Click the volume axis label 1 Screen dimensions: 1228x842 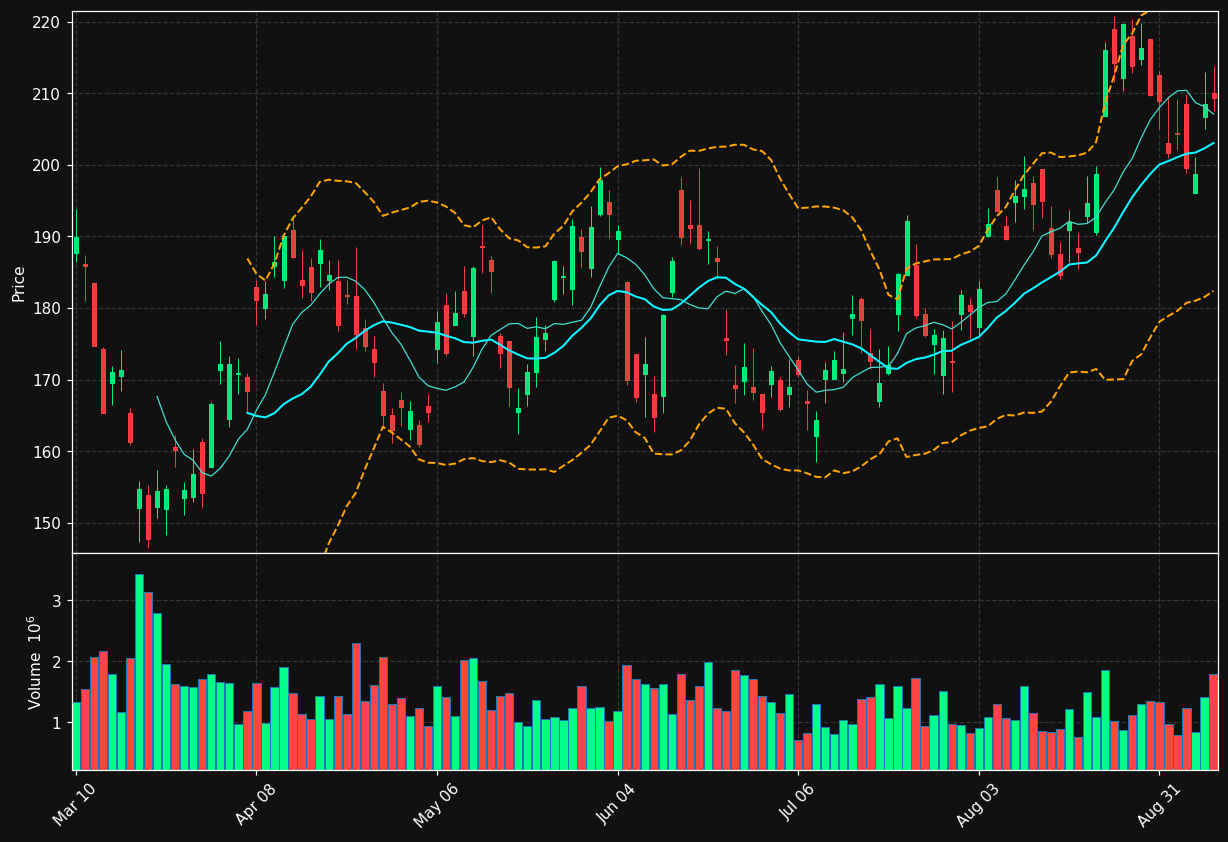pyautogui.click(x=58, y=723)
